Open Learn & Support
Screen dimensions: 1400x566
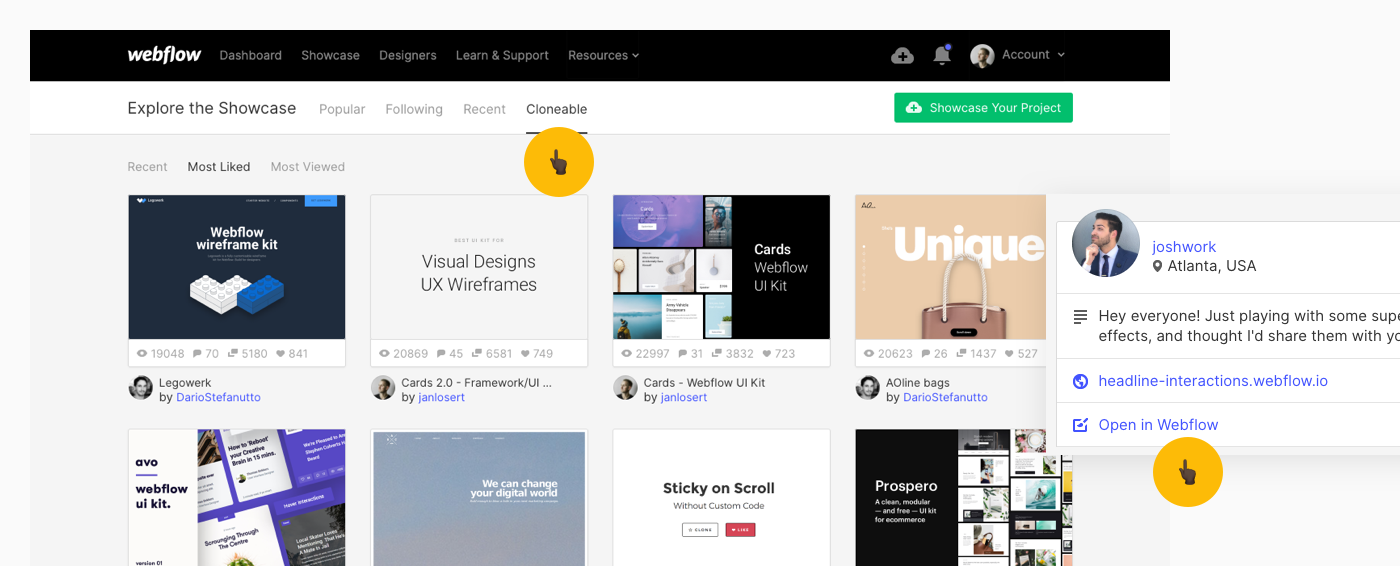(x=502, y=56)
